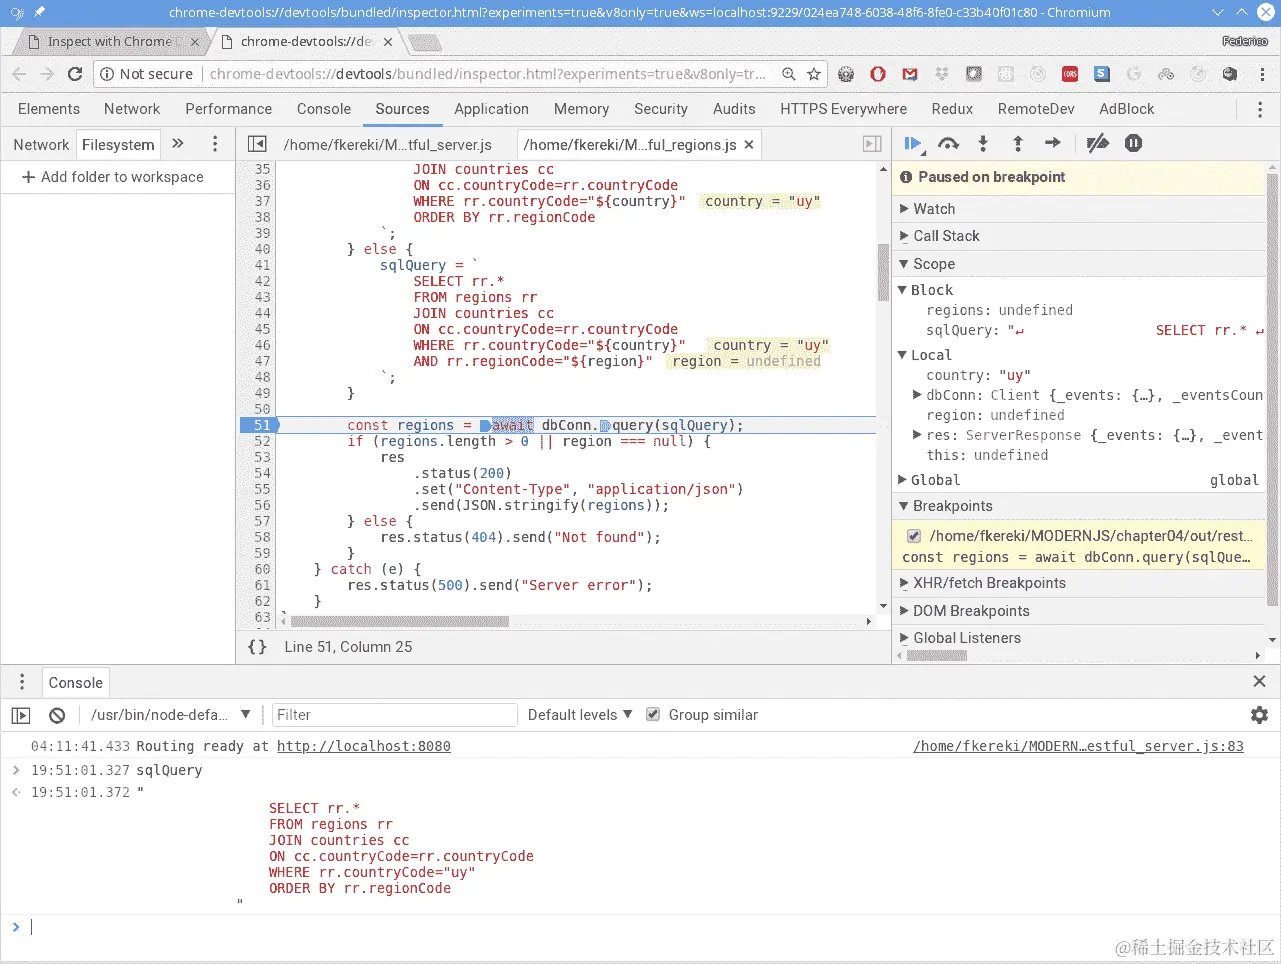
Task: Disable the restful_regions breakpoint checkbox
Action: click(x=913, y=536)
